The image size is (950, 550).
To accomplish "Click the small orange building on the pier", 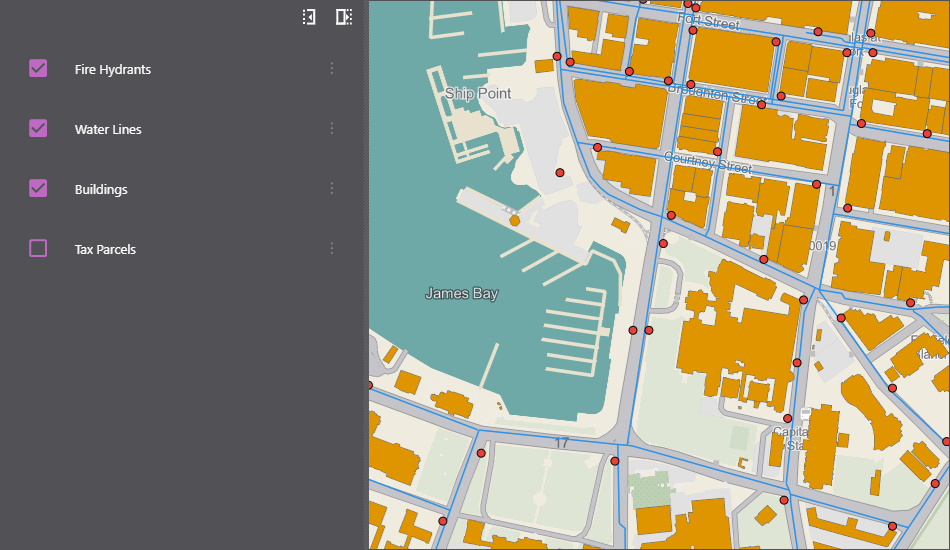I will tap(514, 220).
